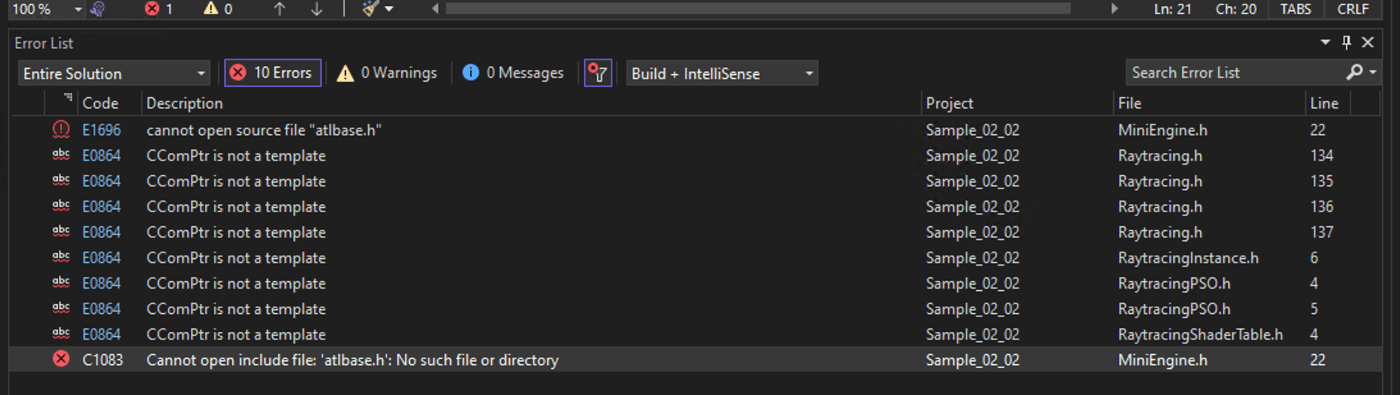Toggle the clear filter funnel icon

(x=598, y=73)
